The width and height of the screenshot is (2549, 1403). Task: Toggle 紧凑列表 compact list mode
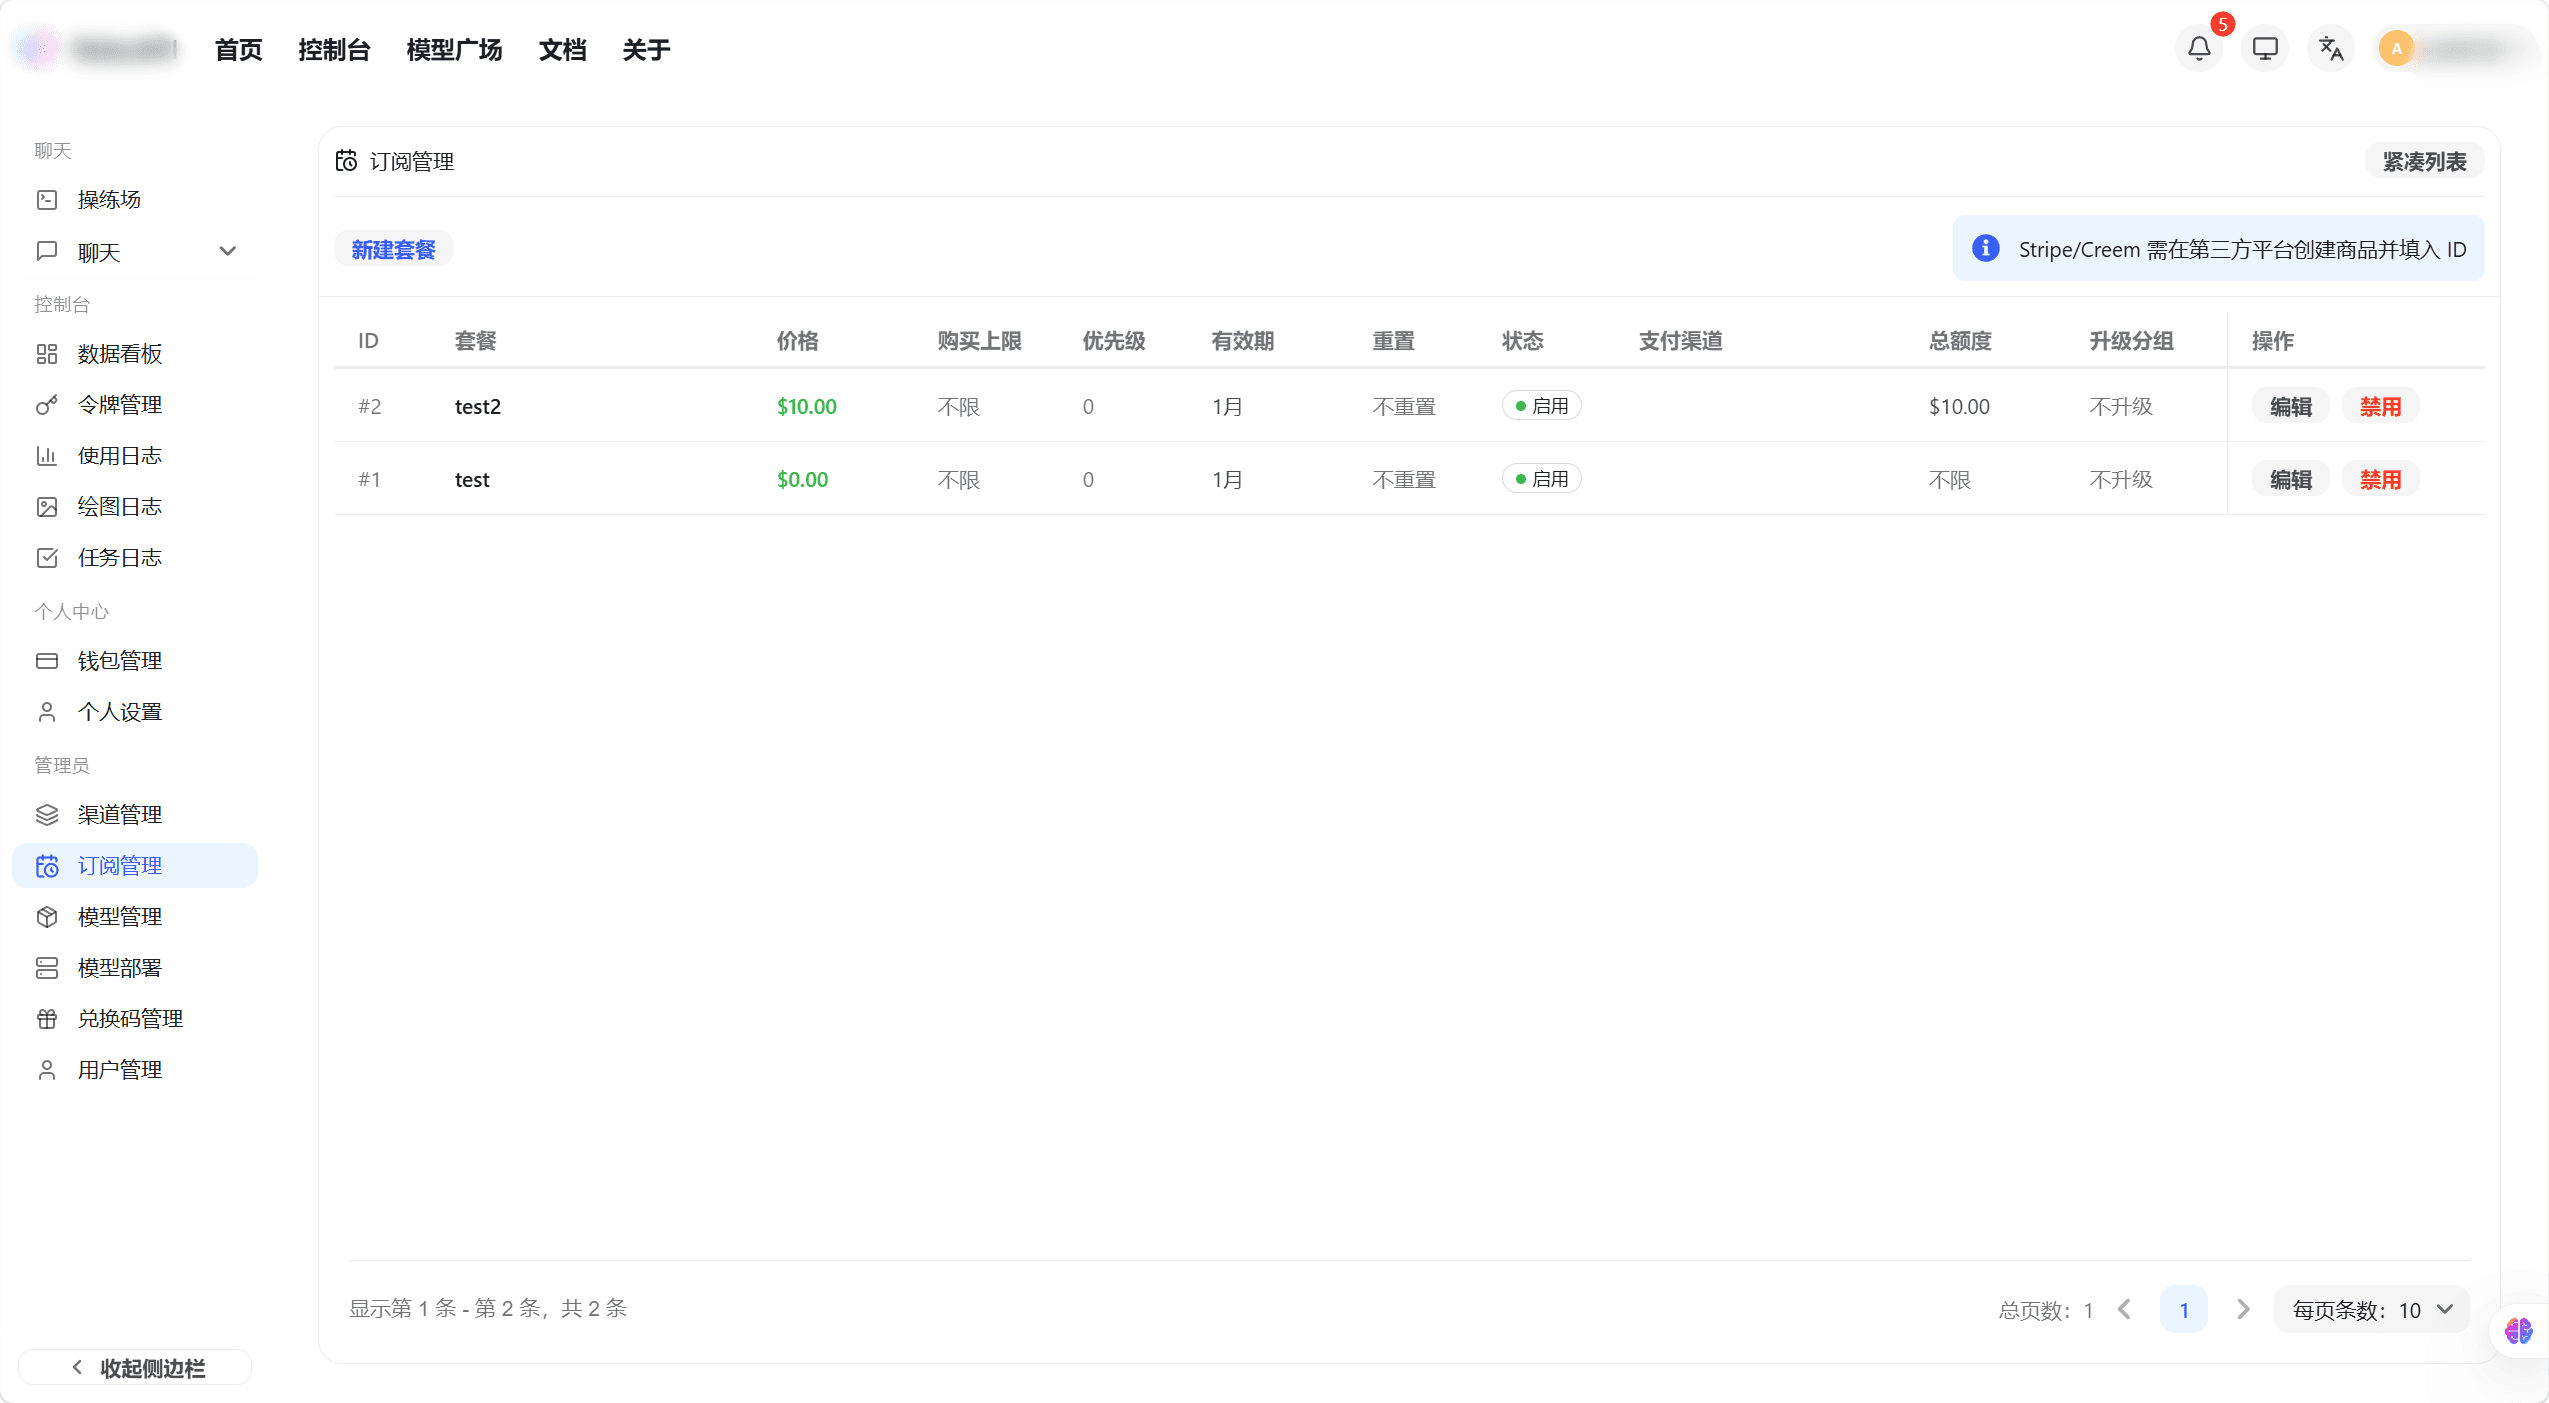[2424, 160]
